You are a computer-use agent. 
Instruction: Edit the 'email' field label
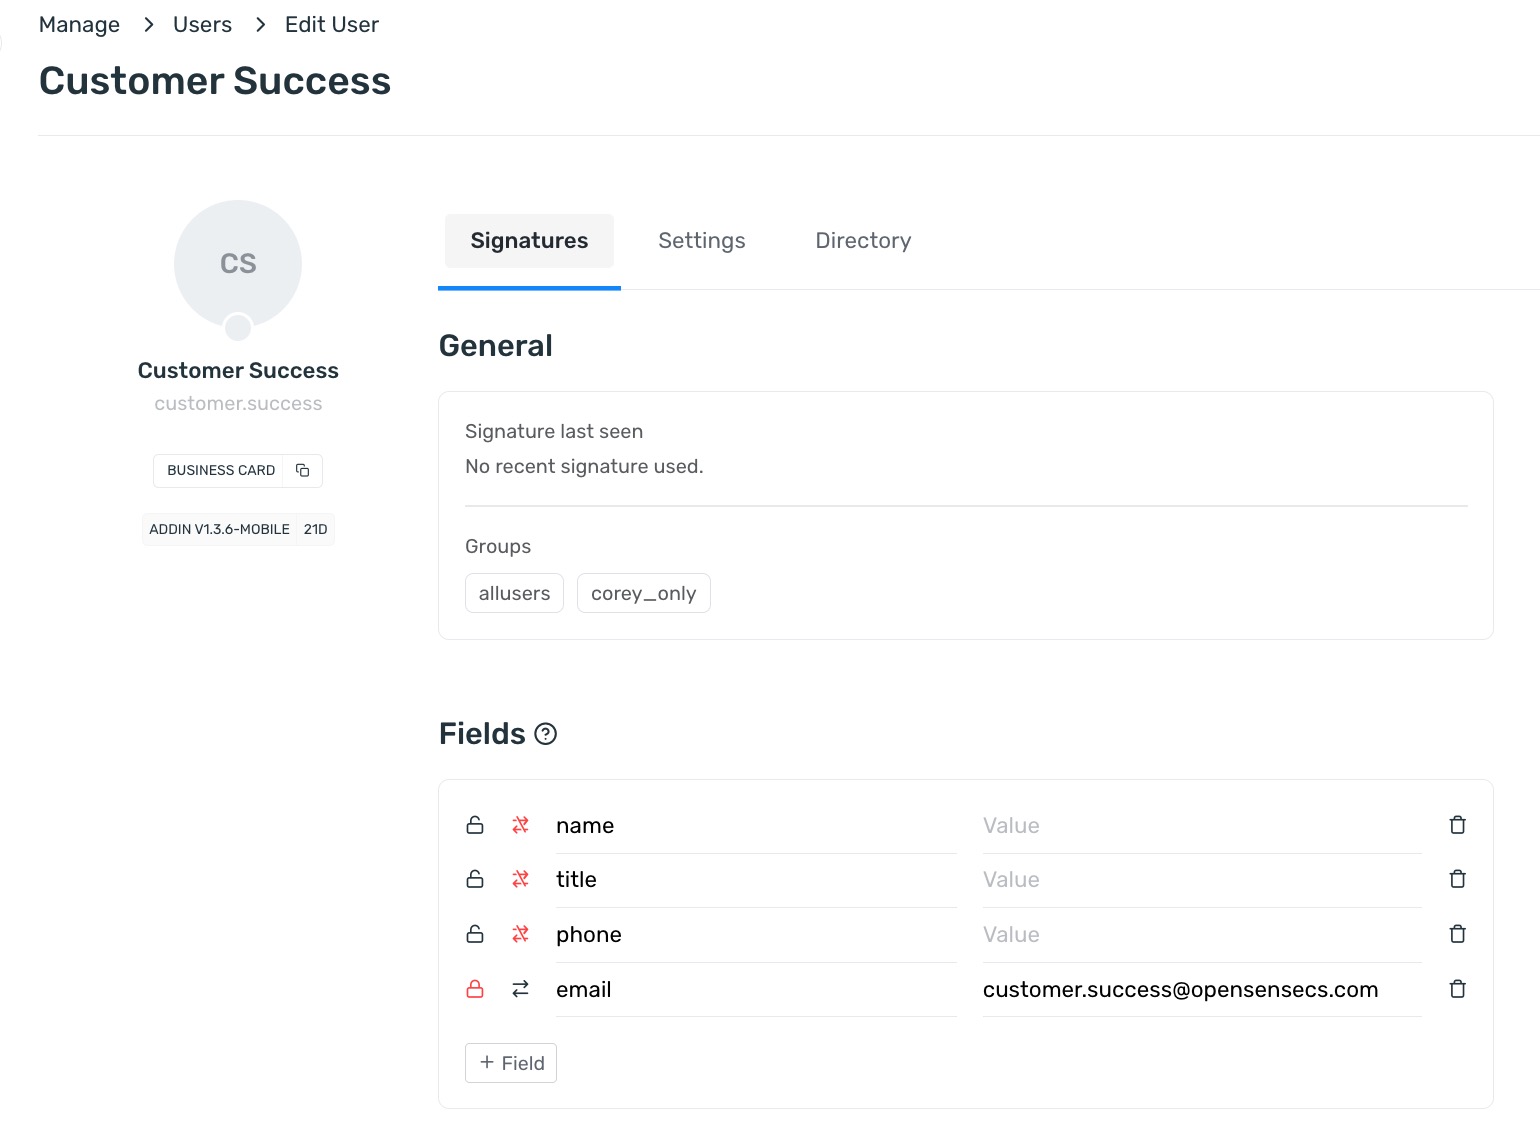click(x=756, y=990)
